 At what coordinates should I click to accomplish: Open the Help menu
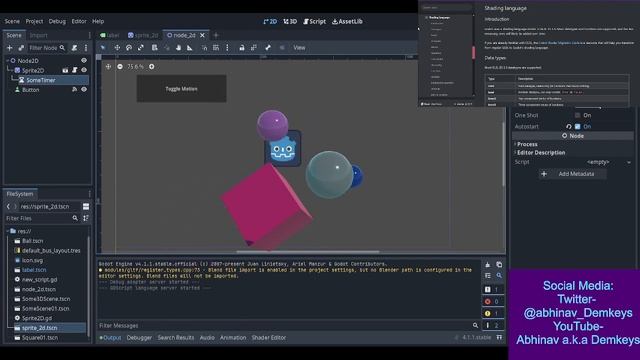click(98, 21)
